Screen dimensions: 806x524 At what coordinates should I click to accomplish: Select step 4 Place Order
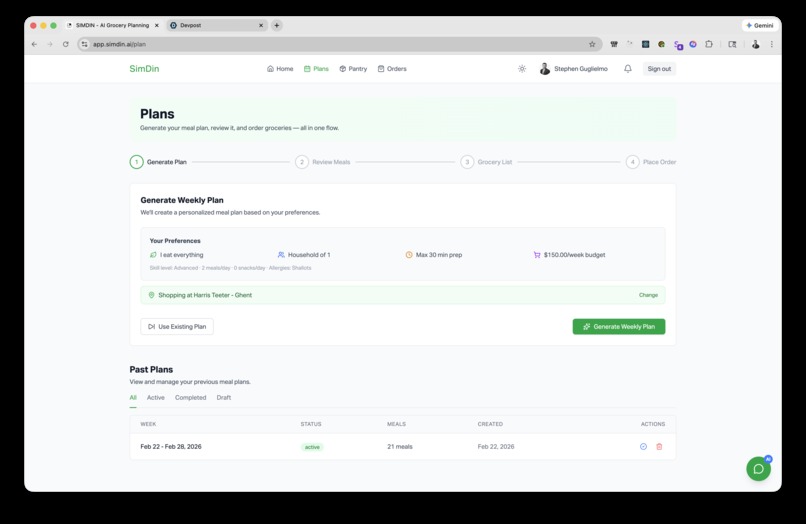click(x=651, y=162)
